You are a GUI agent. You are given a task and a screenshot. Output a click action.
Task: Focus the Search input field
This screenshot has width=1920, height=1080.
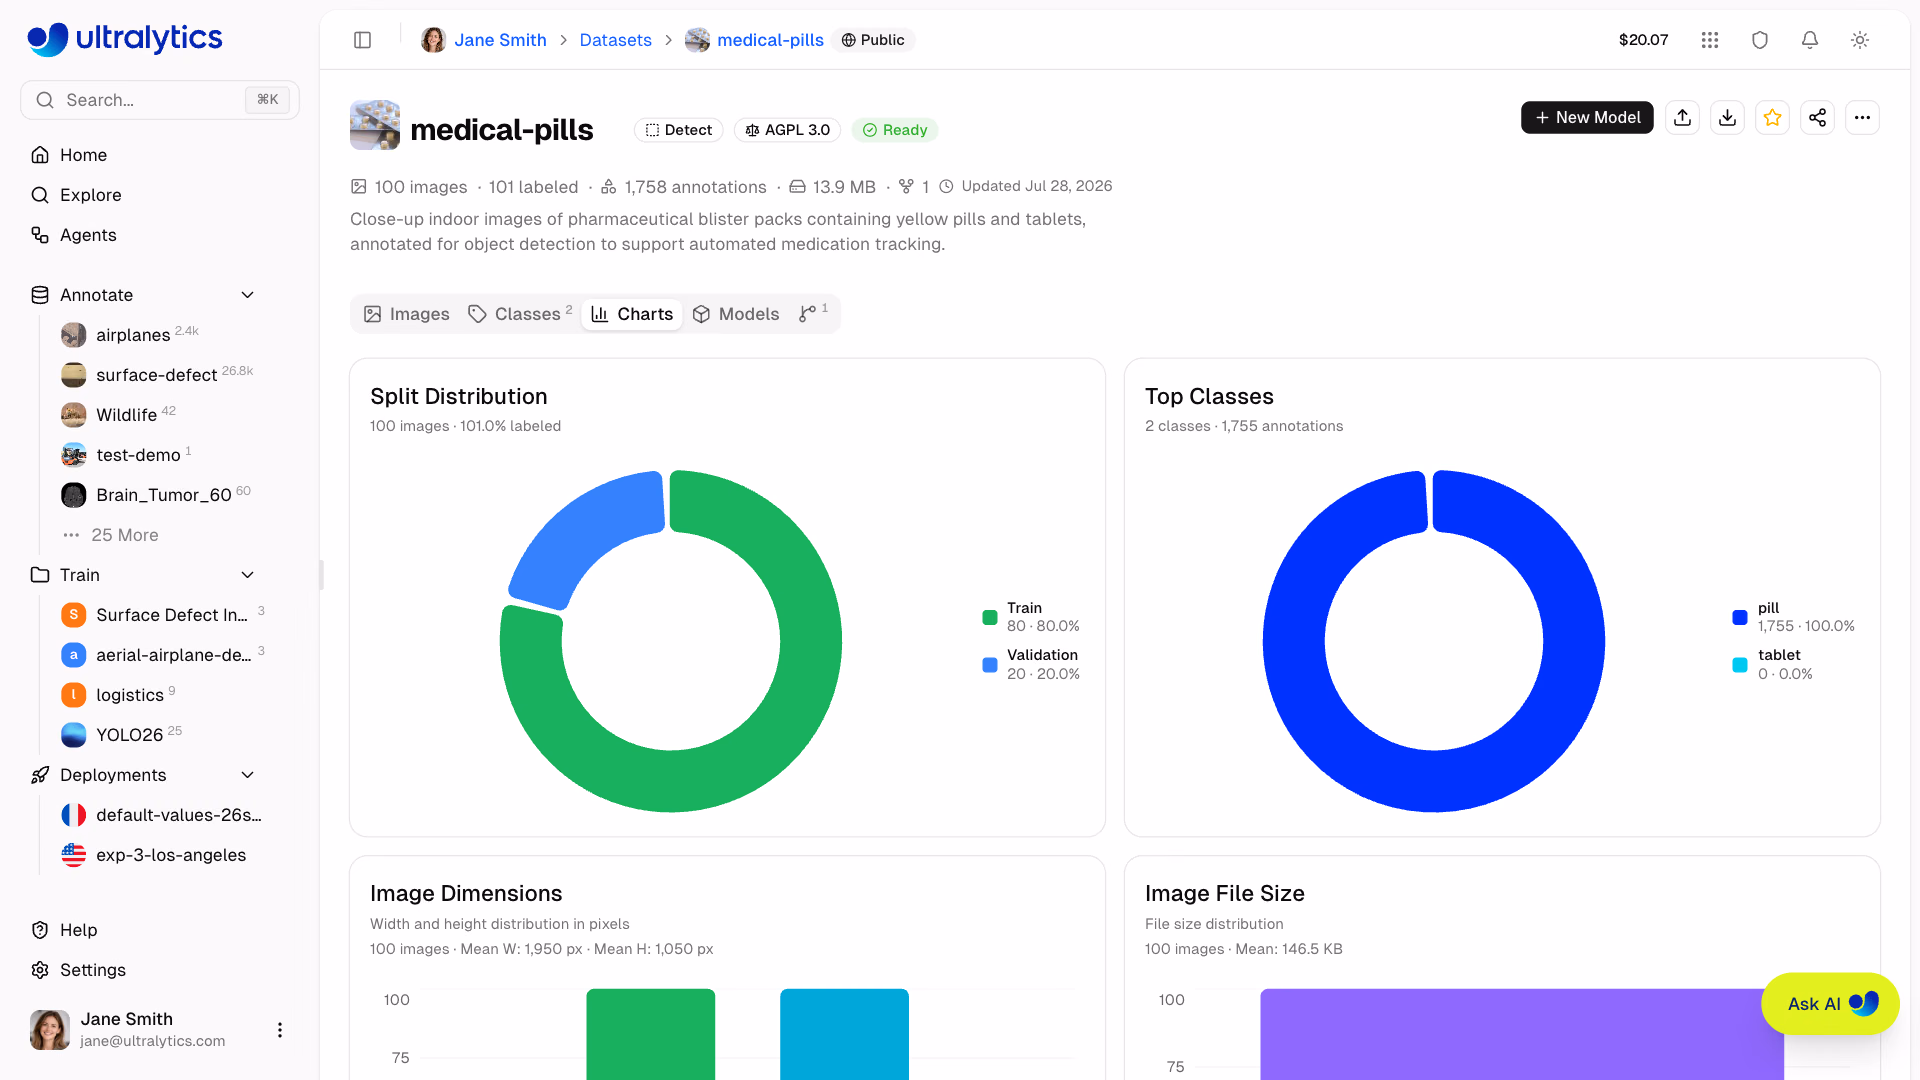[160, 100]
